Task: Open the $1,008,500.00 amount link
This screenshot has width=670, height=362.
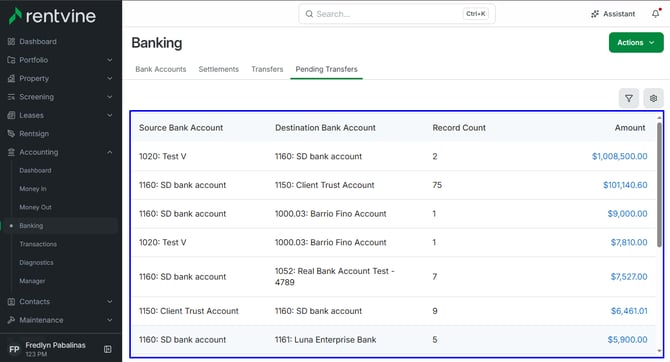Action: coord(619,156)
